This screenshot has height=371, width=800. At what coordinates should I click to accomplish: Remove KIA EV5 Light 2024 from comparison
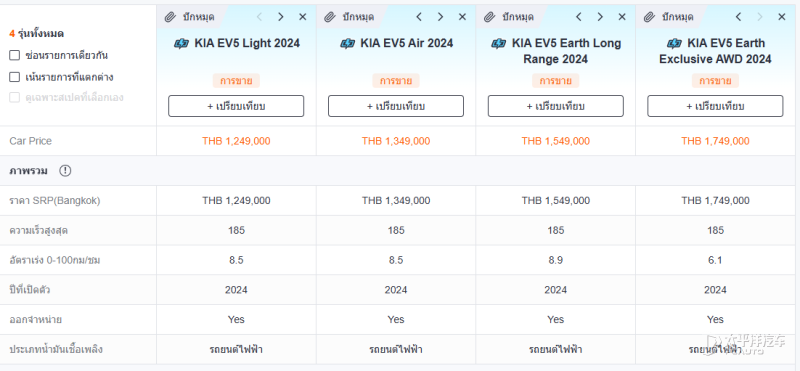303,17
